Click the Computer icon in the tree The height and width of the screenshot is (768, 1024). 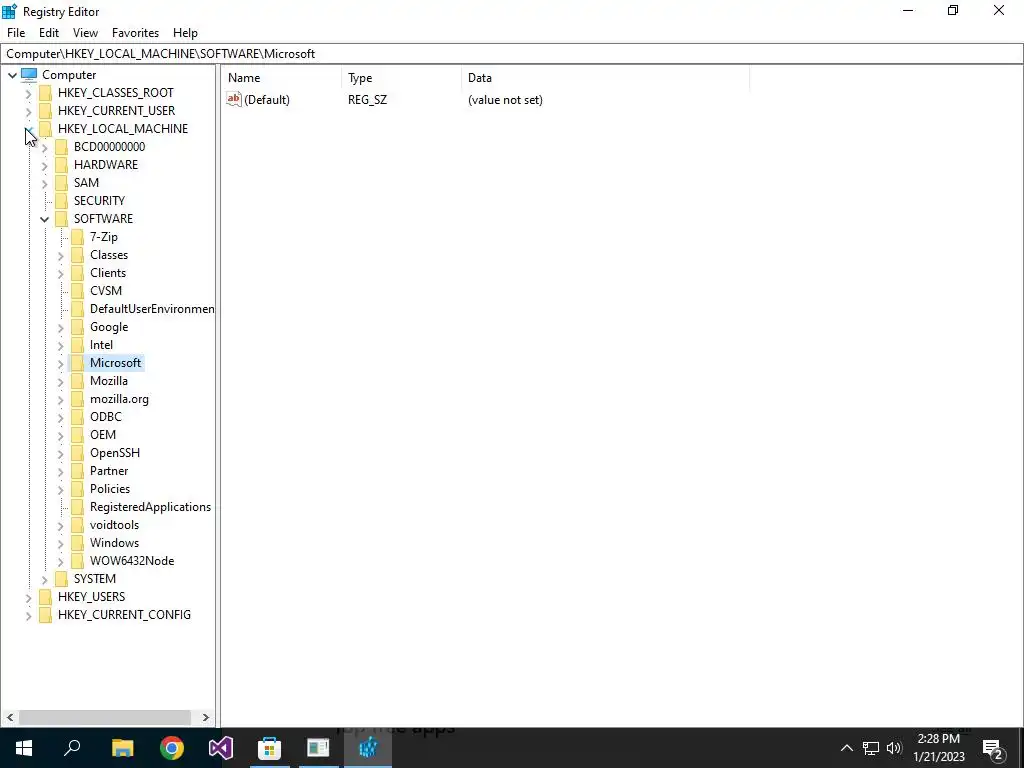tap(29, 74)
